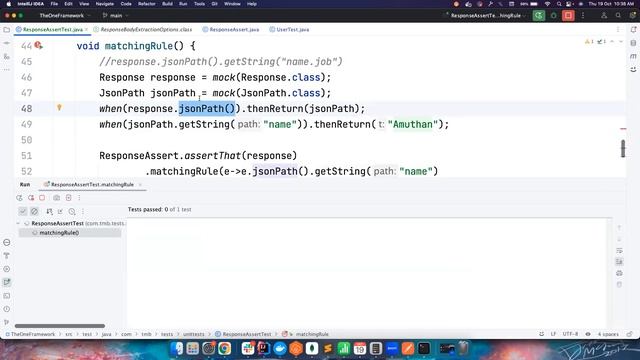Open the Run tool window icon in left sidebar
The image size is (640, 360).
pos(7,282)
